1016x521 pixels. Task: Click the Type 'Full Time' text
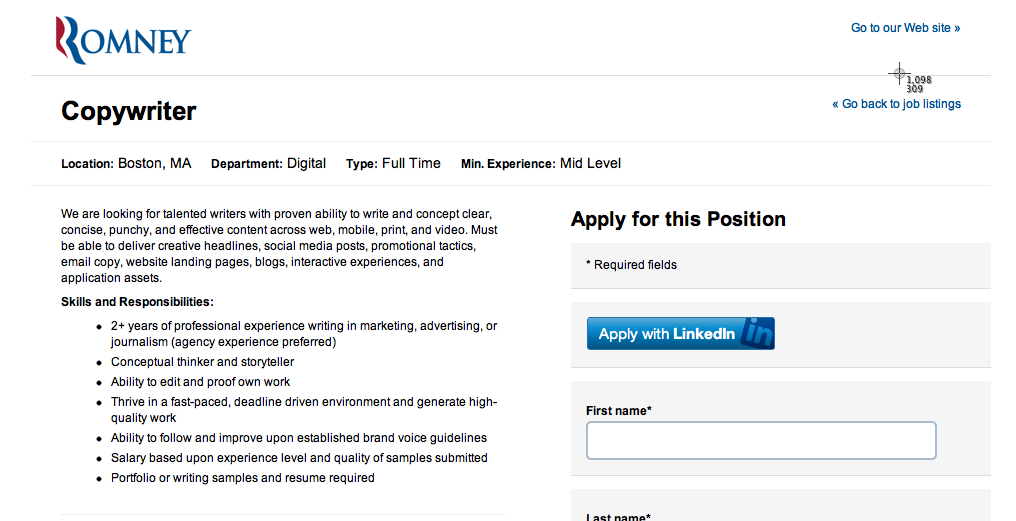click(411, 163)
